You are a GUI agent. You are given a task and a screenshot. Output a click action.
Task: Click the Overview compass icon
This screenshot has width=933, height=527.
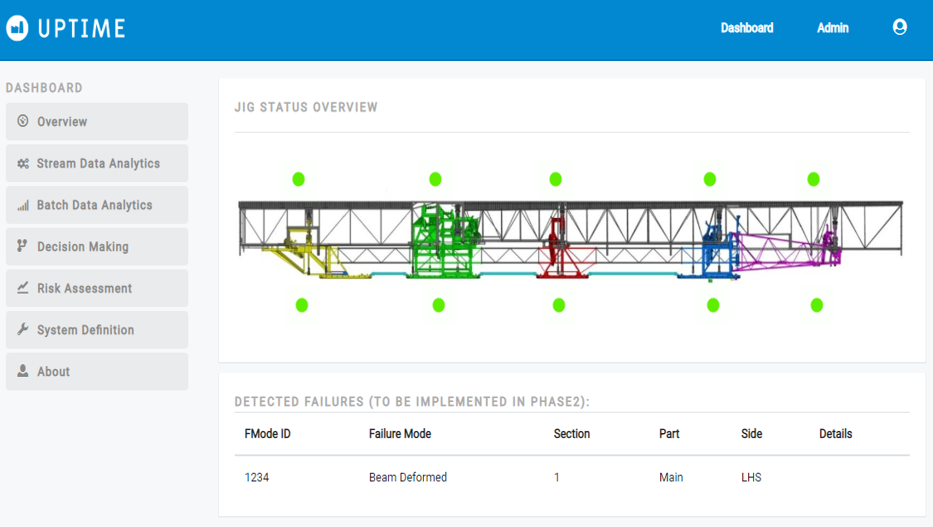point(23,121)
